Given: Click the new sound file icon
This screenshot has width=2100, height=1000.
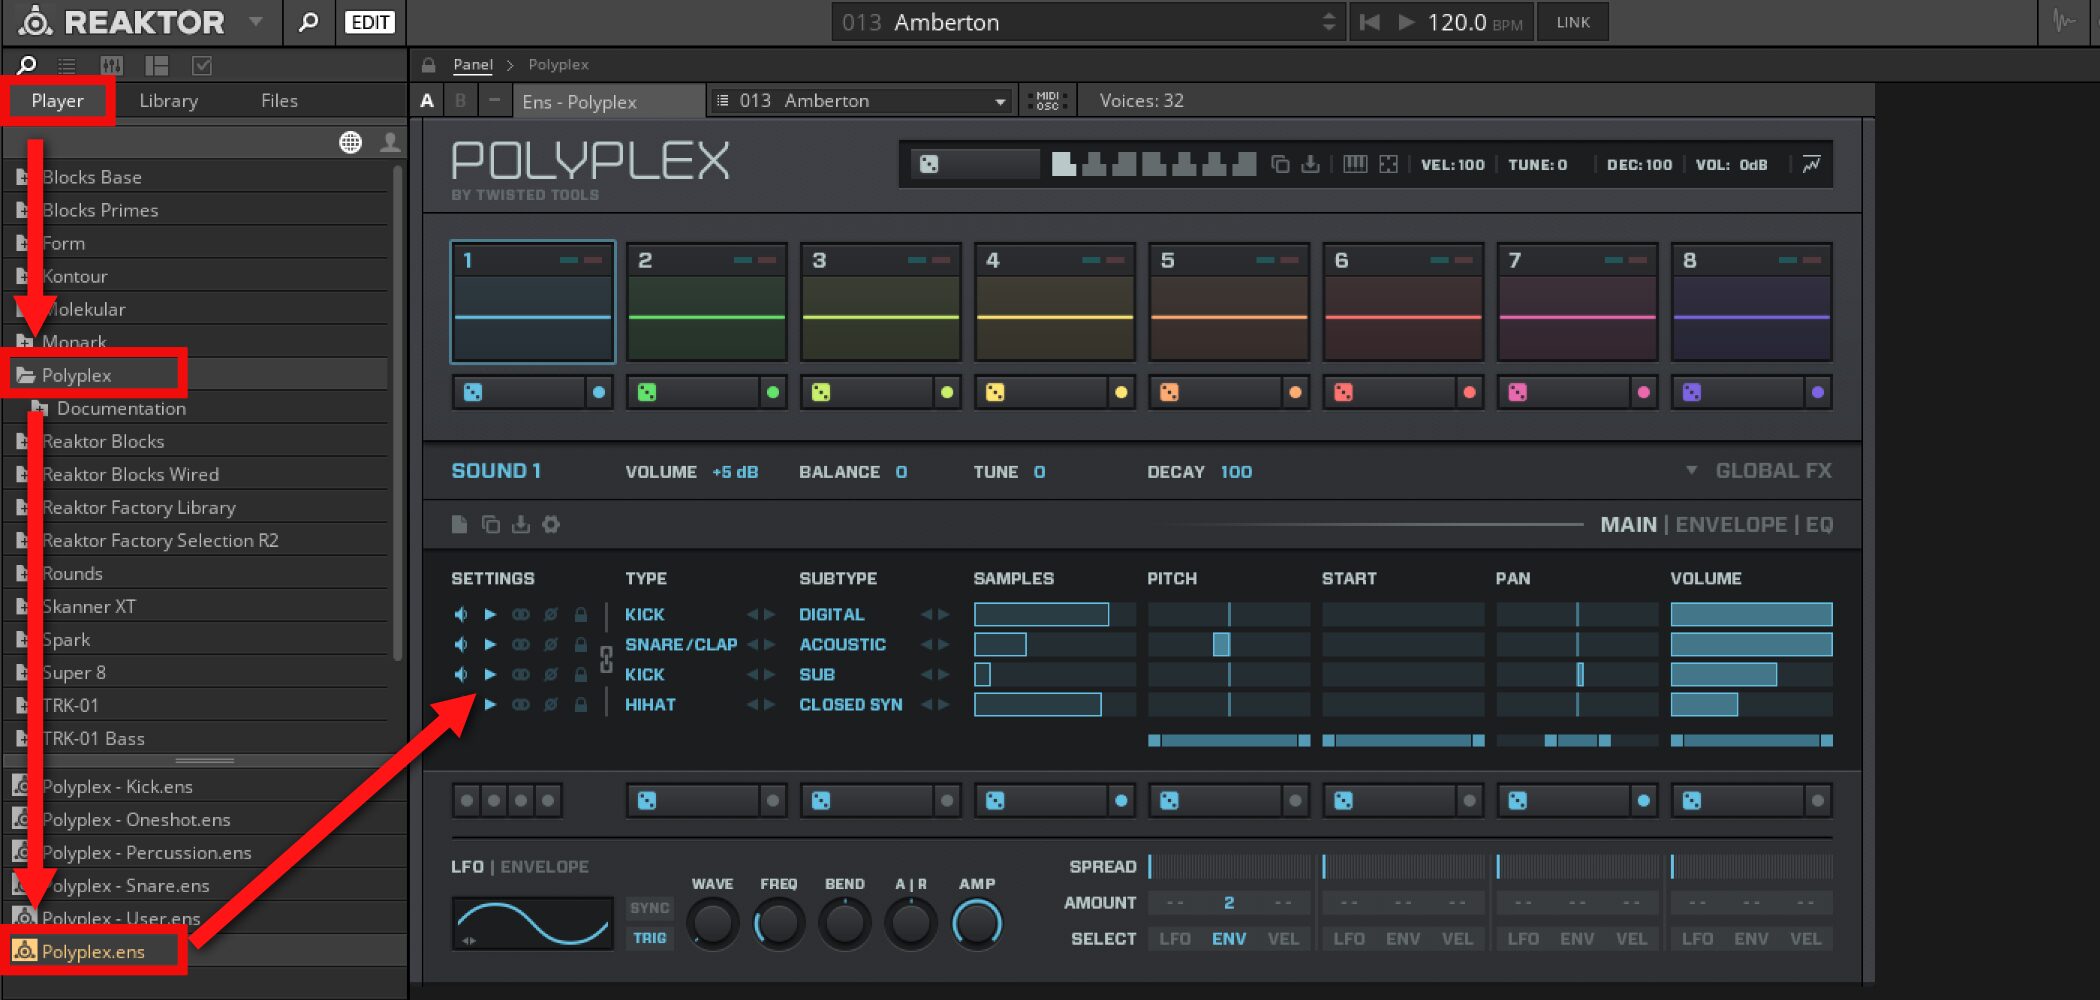Looking at the screenshot, I should click(459, 524).
